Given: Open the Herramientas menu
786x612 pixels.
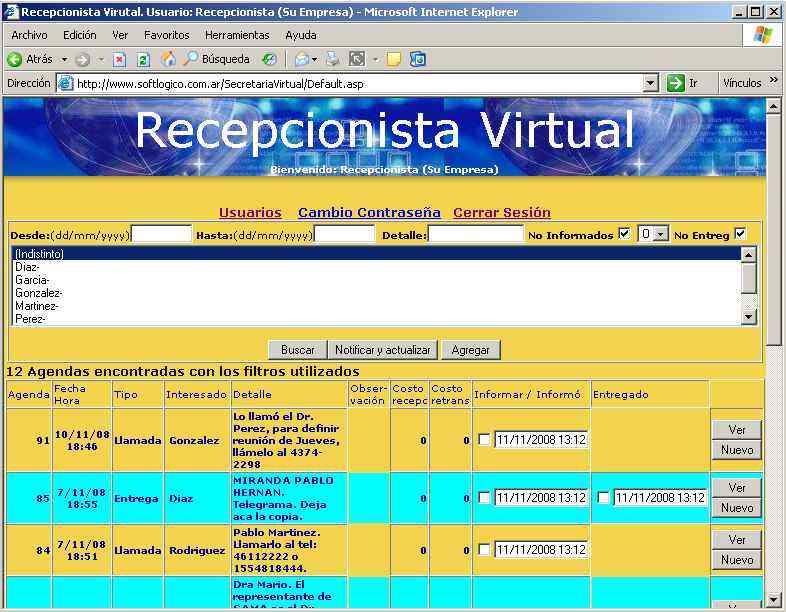Looking at the screenshot, I should [x=237, y=35].
